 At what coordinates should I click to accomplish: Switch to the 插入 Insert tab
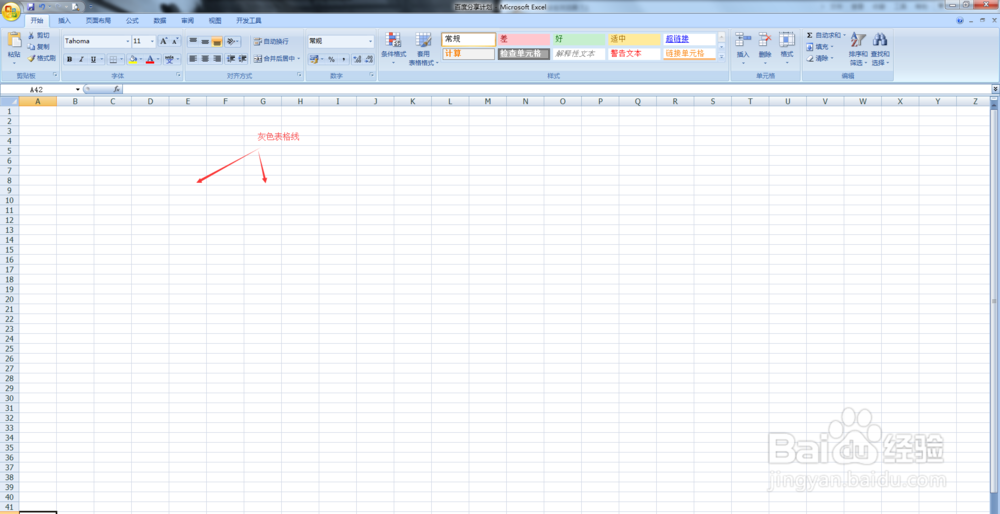64,20
